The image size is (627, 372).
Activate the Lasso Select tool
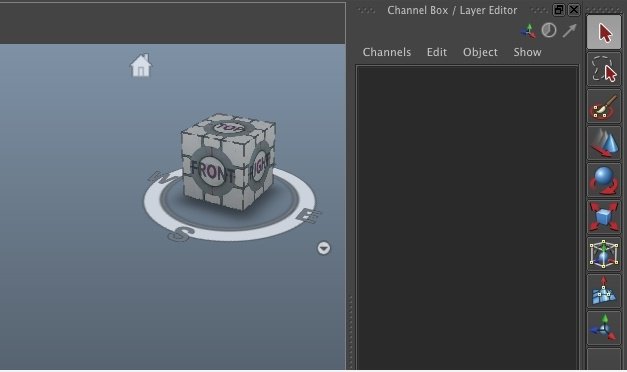pos(604,69)
